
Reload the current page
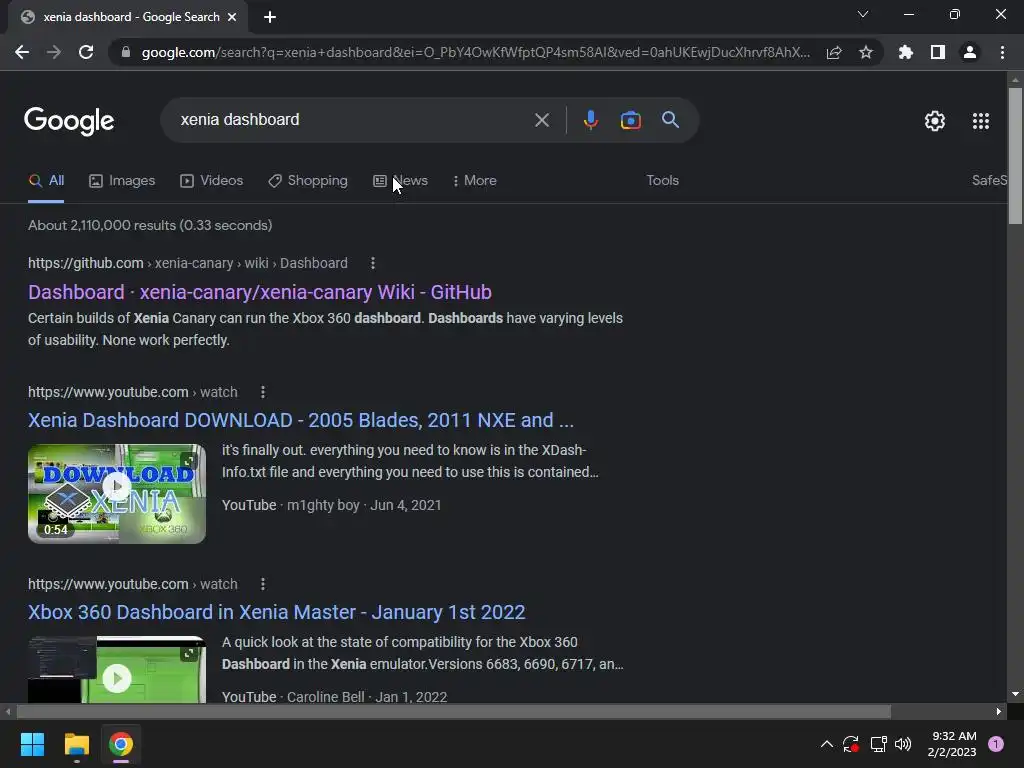86,52
